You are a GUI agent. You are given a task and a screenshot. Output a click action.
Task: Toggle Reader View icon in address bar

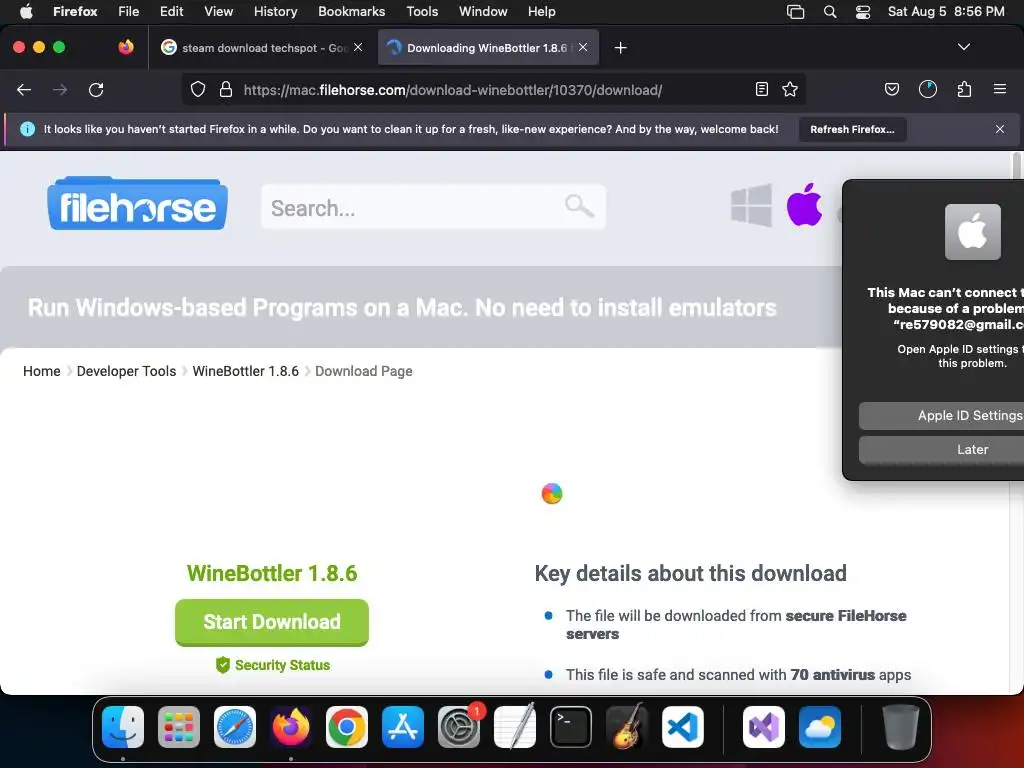[x=761, y=89]
